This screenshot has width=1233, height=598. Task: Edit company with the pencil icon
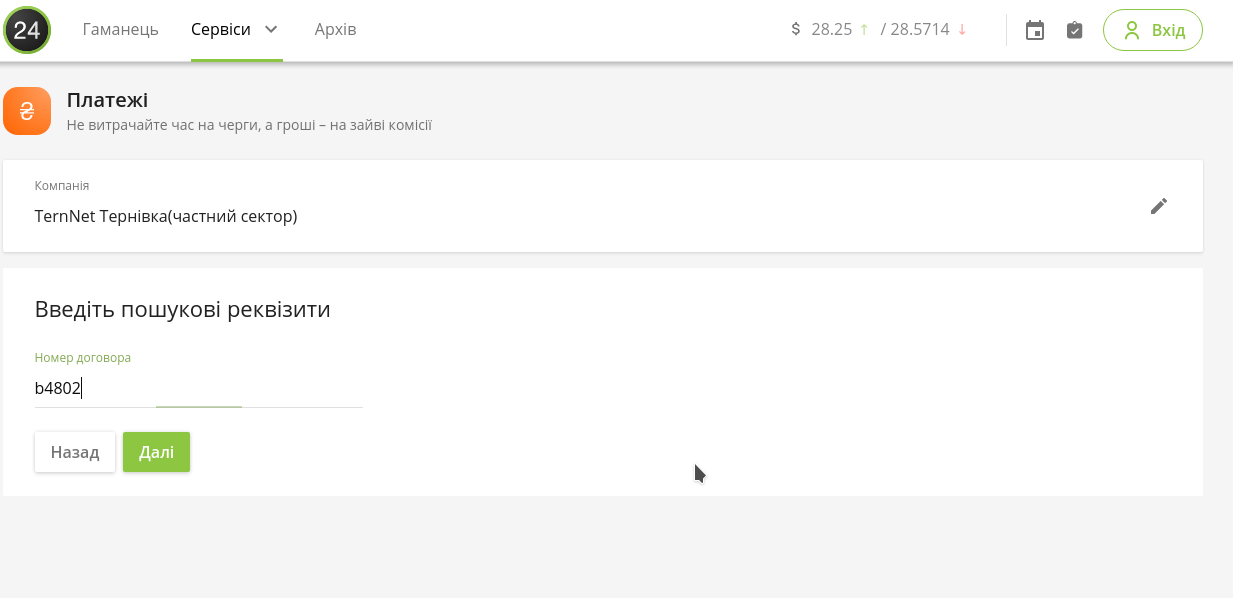(x=1159, y=206)
